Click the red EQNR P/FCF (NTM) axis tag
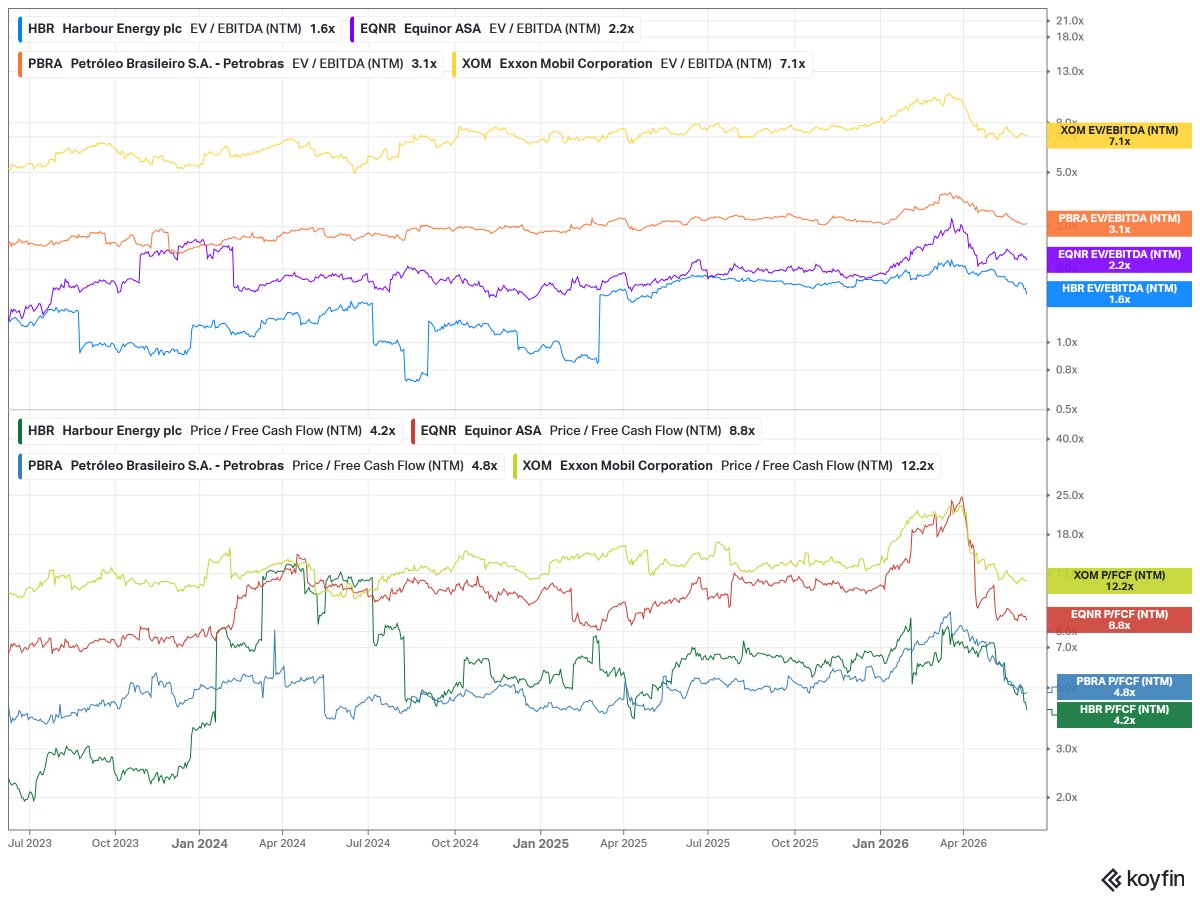The image size is (1200, 900). [1119, 619]
